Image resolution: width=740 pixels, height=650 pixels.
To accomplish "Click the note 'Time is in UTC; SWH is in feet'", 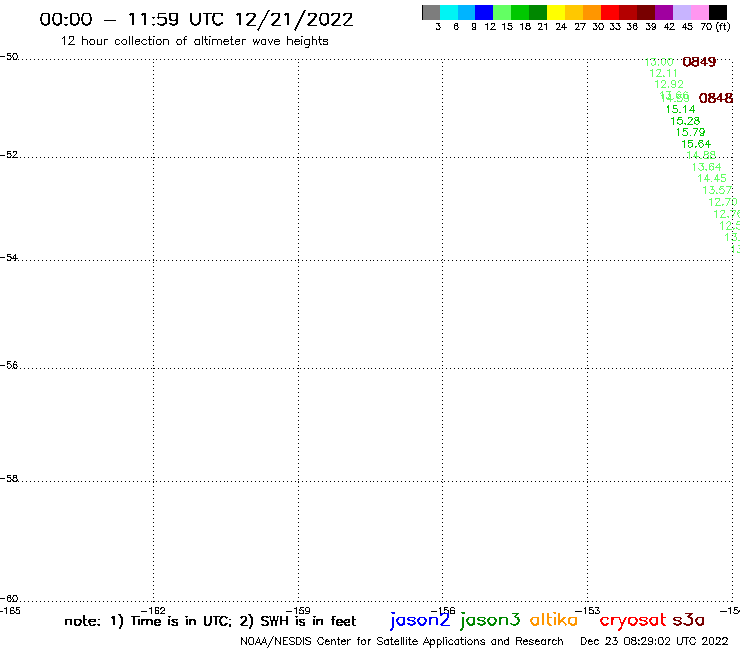I will 210,621.
